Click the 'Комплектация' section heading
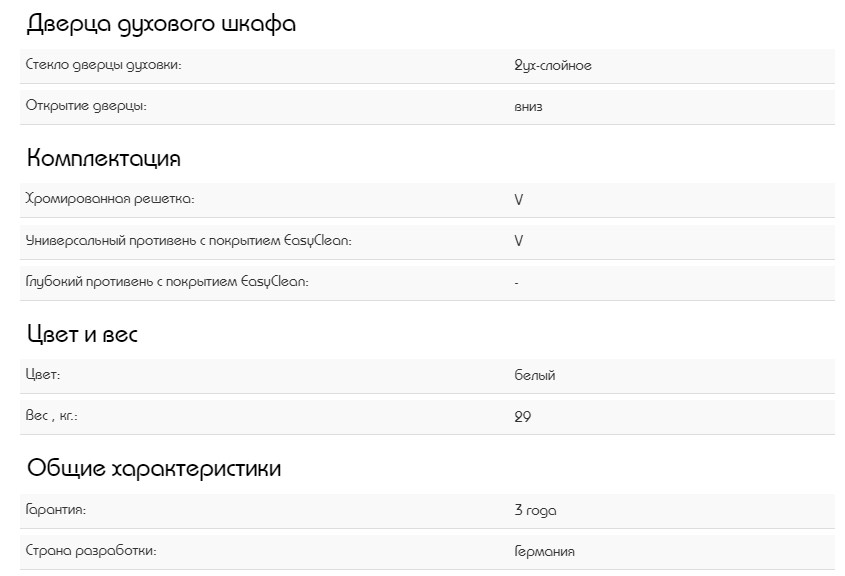The image size is (845, 576). (x=104, y=158)
